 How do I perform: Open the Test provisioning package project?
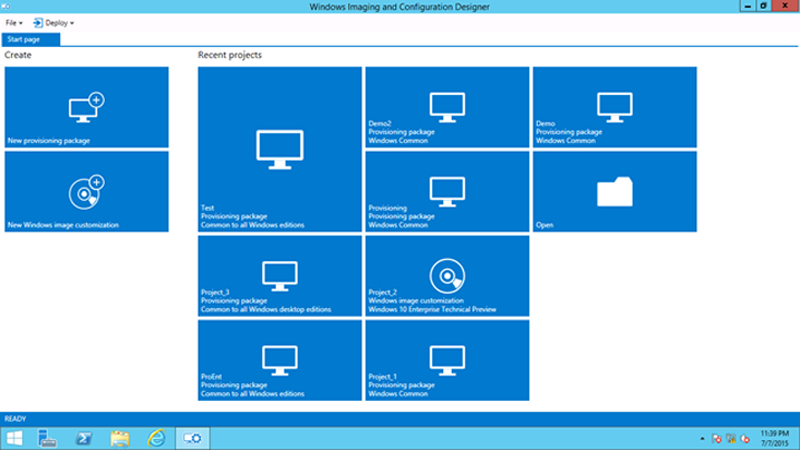280,149
